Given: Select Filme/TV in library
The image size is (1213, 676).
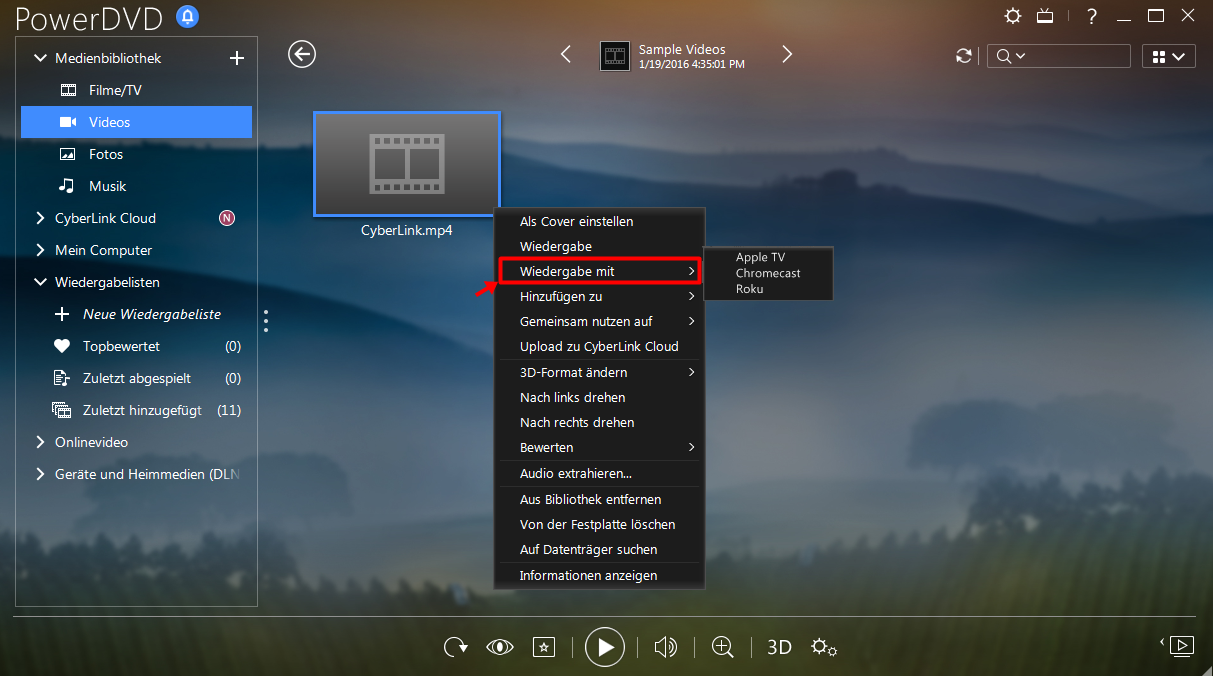Looking at the screenshot, I should (x=136, y=90).
